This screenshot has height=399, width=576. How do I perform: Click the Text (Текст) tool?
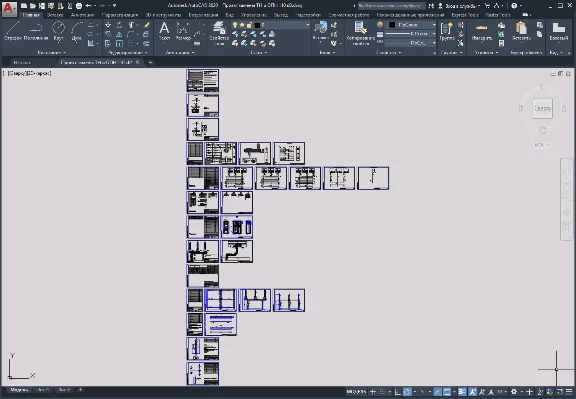164,31
